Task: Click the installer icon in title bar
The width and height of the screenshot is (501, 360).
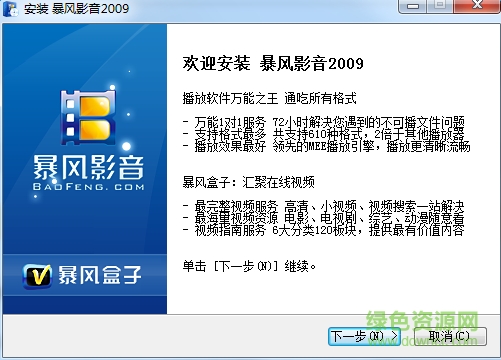Action: tap(10, 8)
